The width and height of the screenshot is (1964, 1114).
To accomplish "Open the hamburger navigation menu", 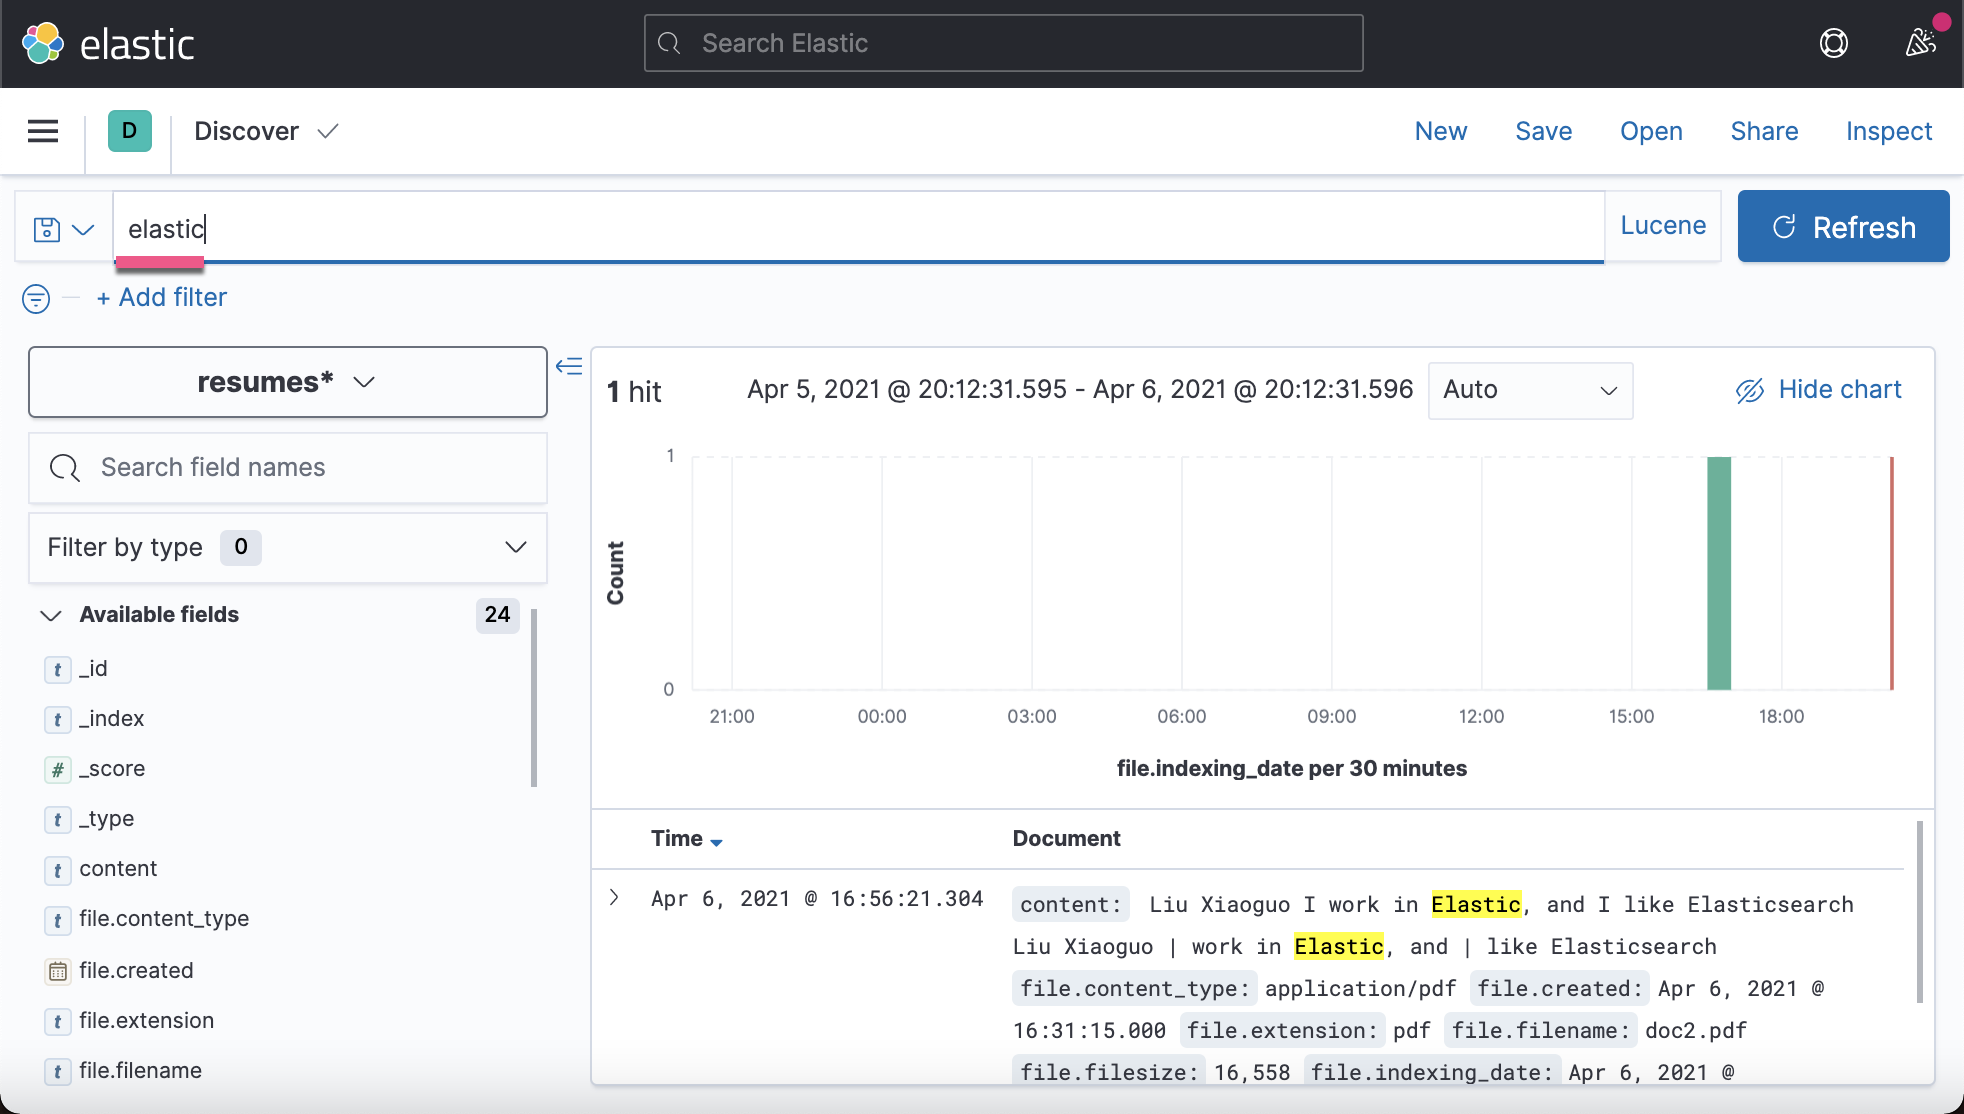I will pos(43,131).
